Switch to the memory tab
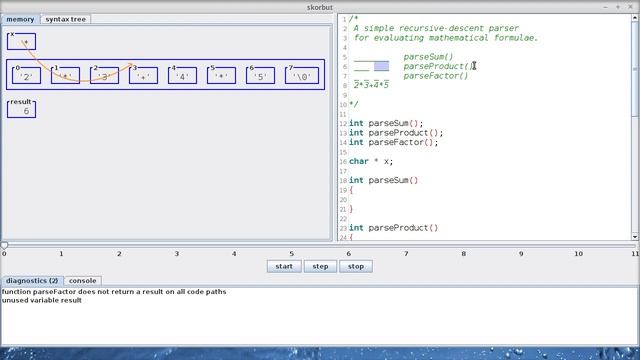This screenshot has height=360, width=640. coord(20,19)
